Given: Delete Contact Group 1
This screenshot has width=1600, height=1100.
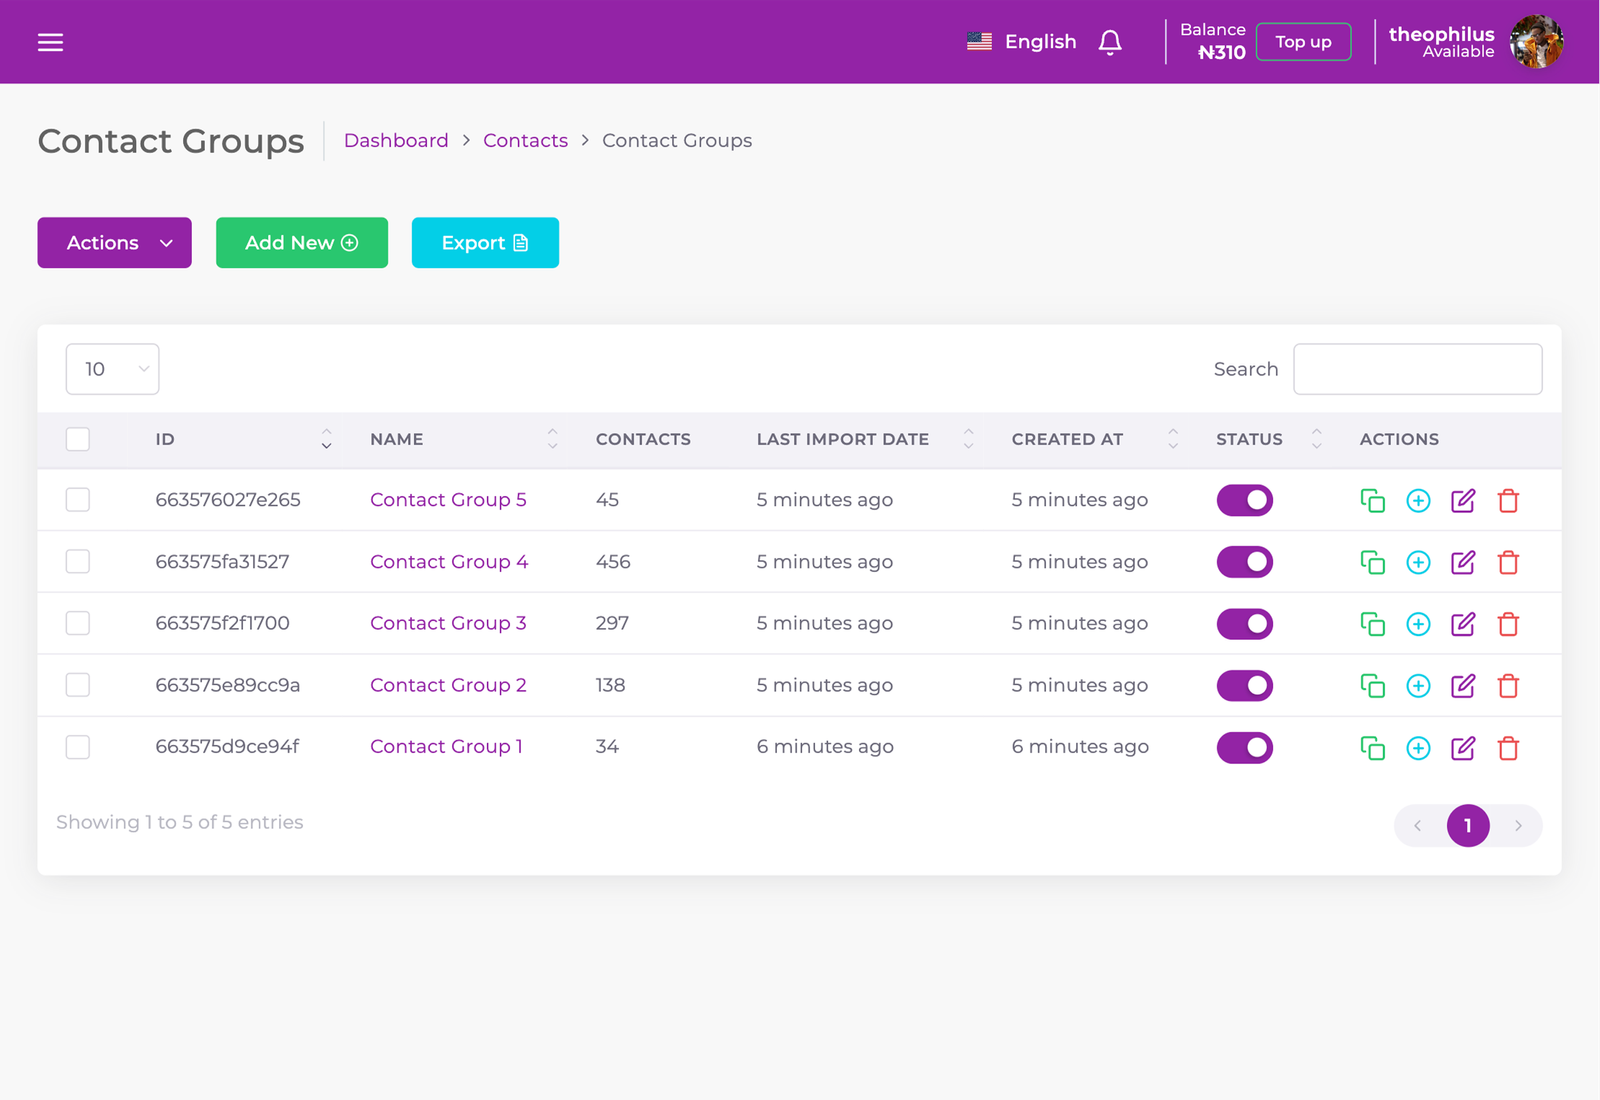Looking at the screenshot, I should [1508, 747].
